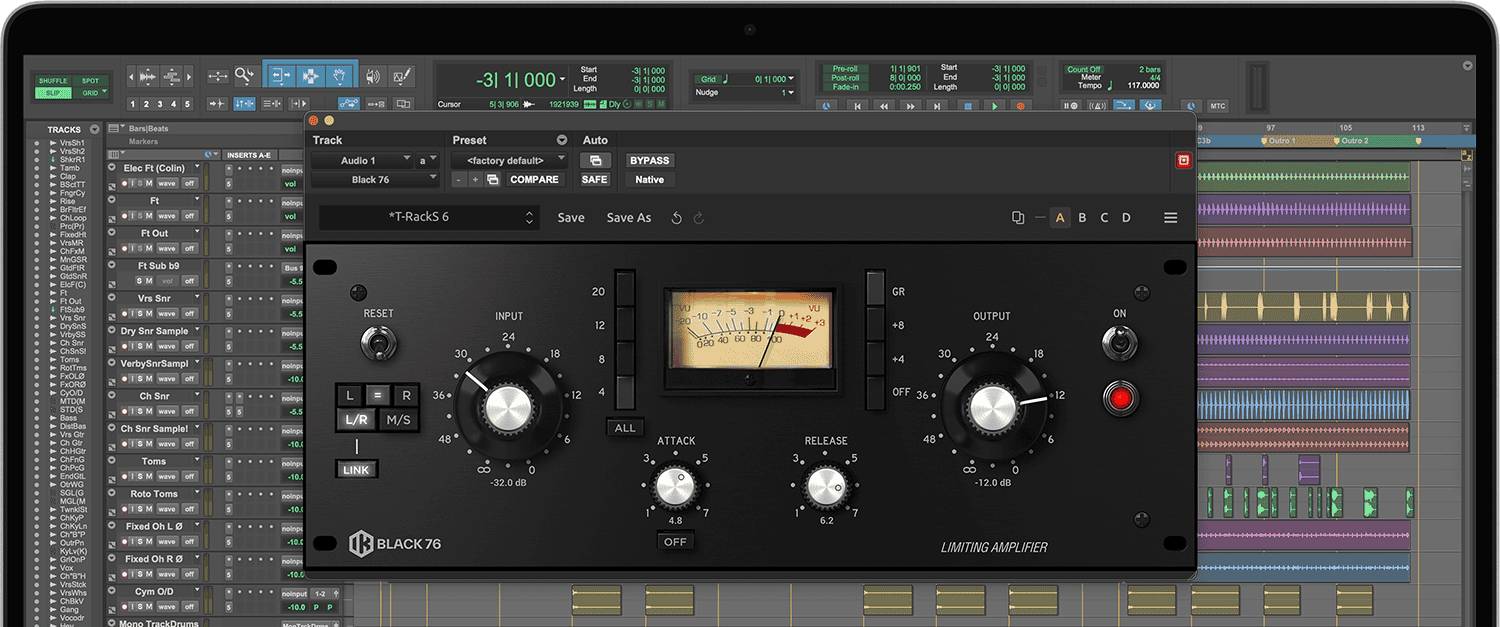Click the red Record transport button
This screenshot has width=1500, height=627.
click(1020, 105)
